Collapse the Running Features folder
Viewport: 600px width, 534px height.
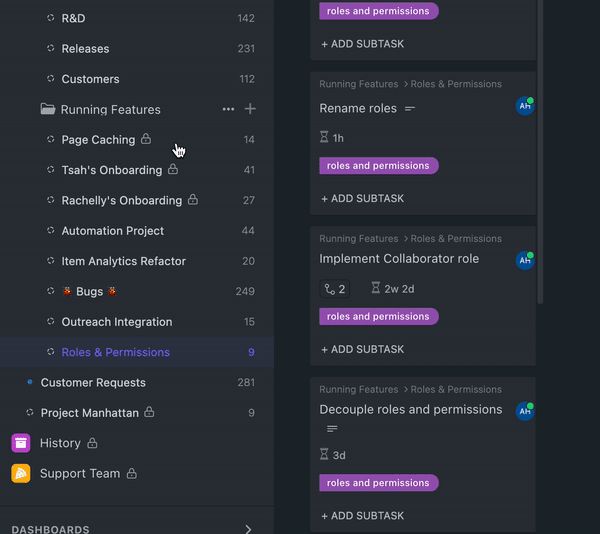click(48, 109)
